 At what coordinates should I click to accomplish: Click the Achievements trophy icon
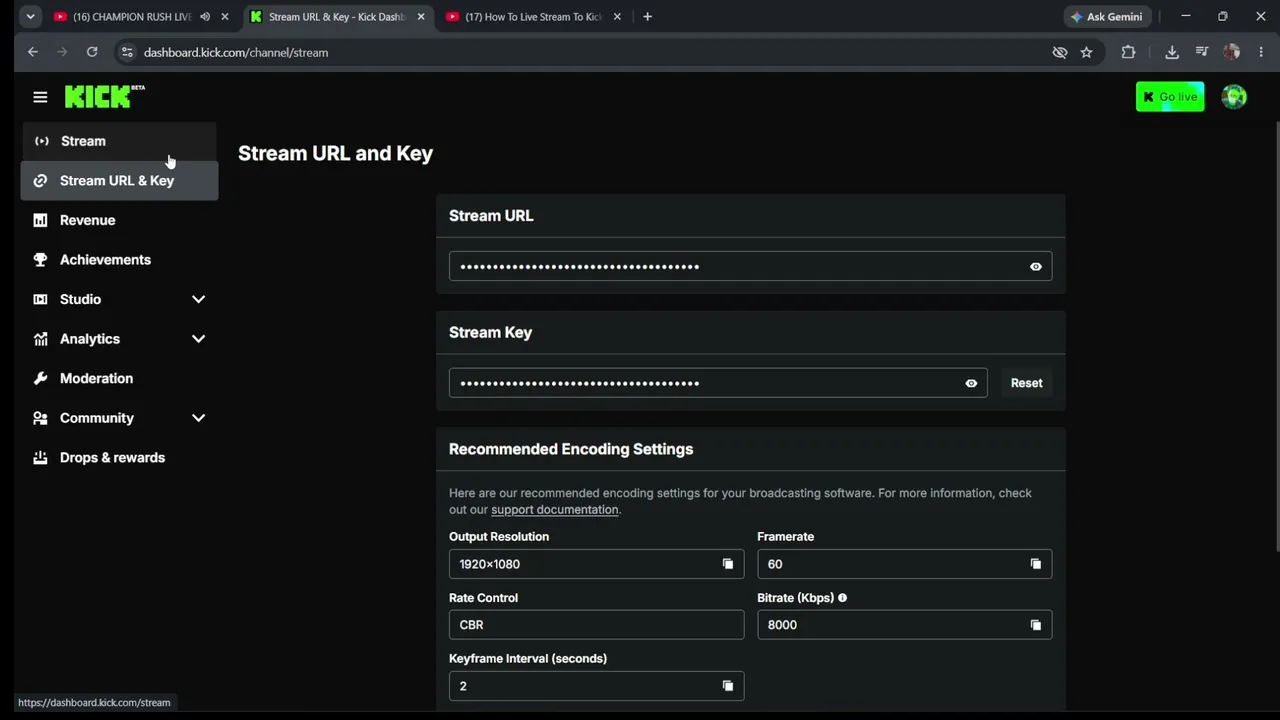40,260
